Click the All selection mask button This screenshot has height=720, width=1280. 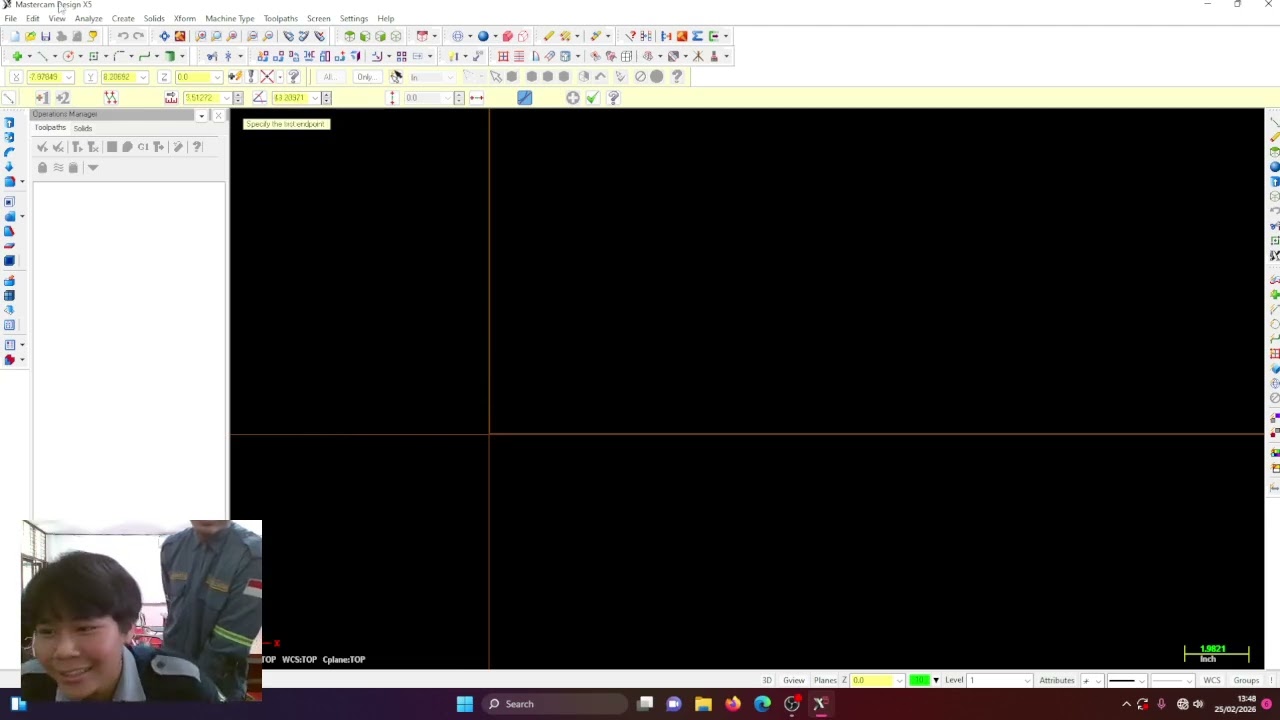(x=329, y=77)
